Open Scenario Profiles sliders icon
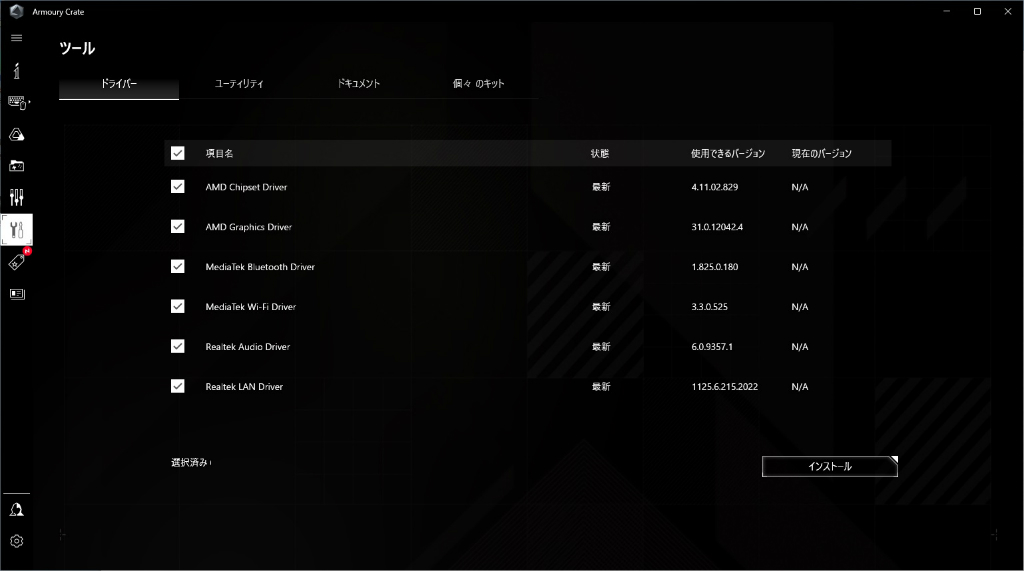Screen dimensions: 1024x571 pos(17,197)
